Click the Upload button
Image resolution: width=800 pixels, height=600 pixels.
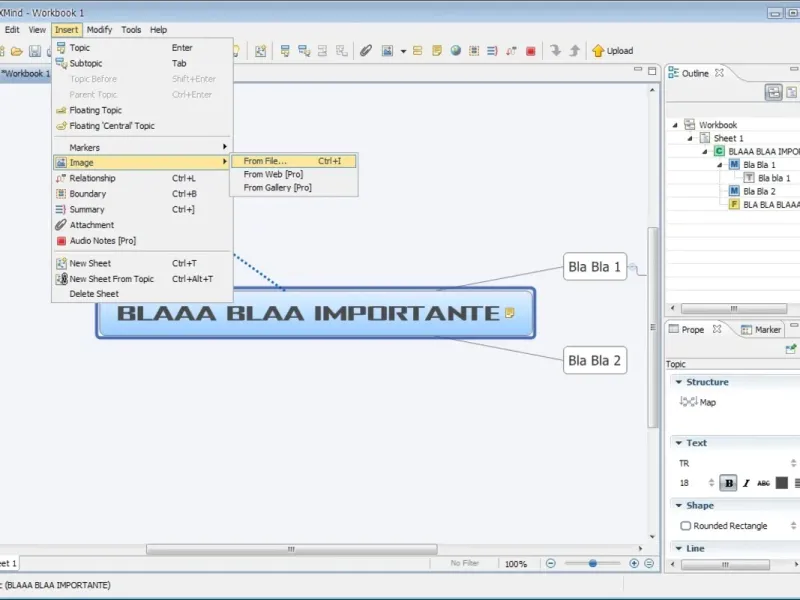click(613, 51)
